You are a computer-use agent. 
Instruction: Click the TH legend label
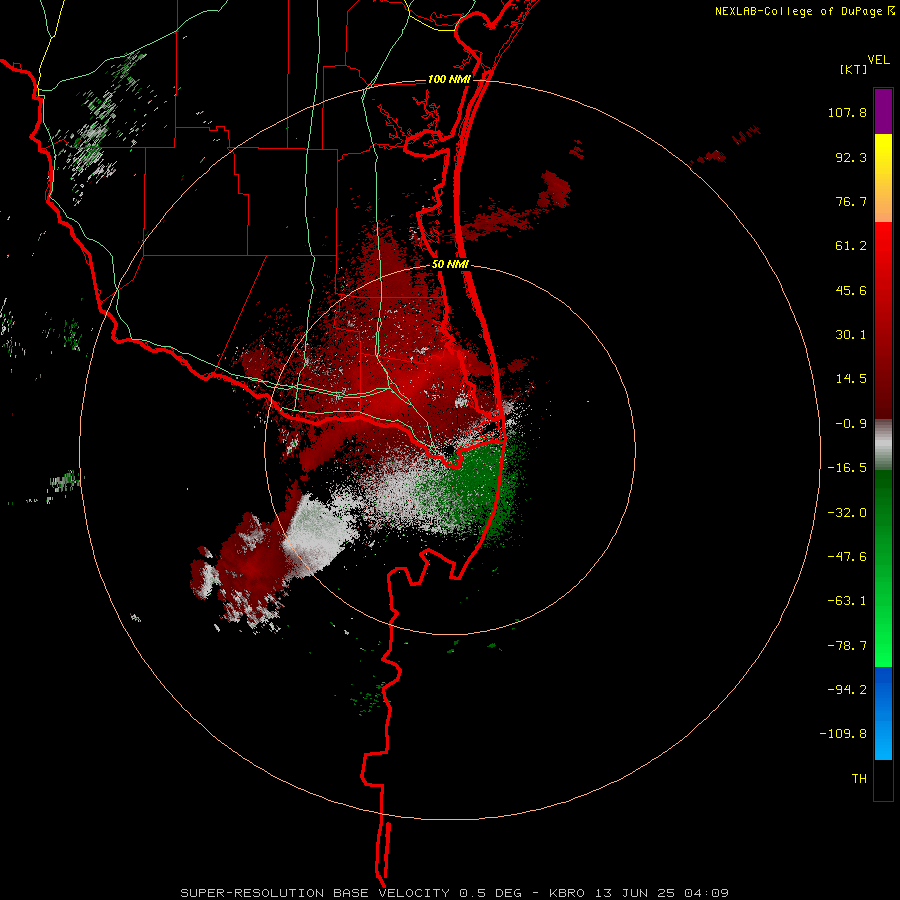(x=859, y=779)
